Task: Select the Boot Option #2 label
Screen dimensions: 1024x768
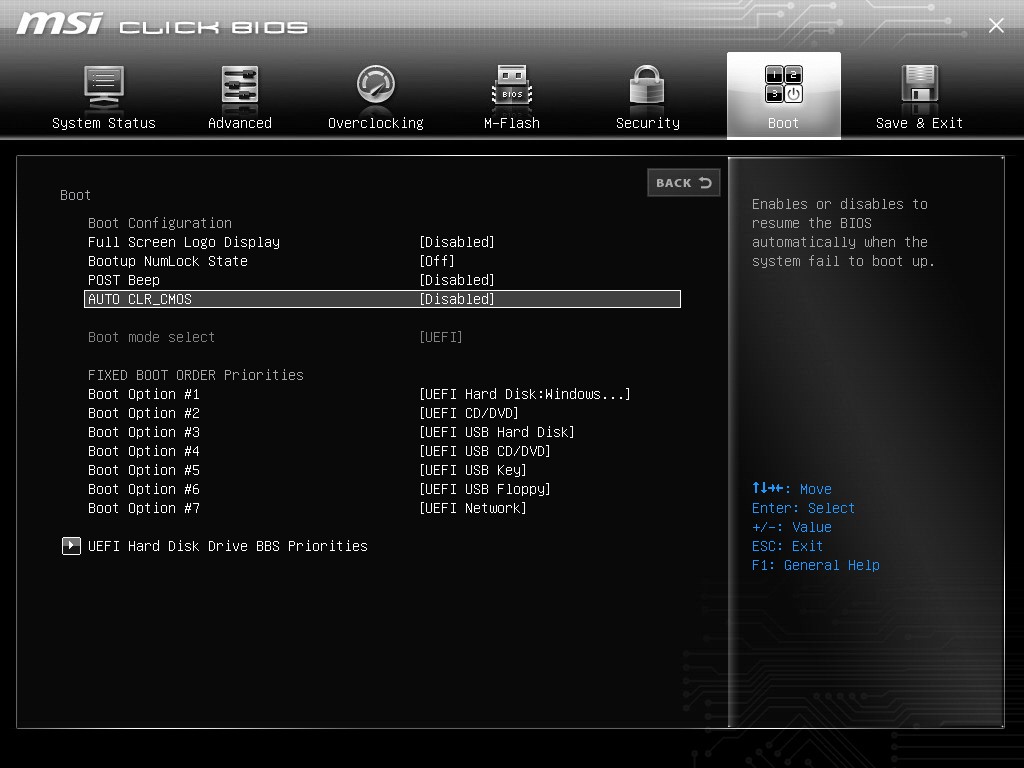Action: pyautogui.click(x=144, y=413)
